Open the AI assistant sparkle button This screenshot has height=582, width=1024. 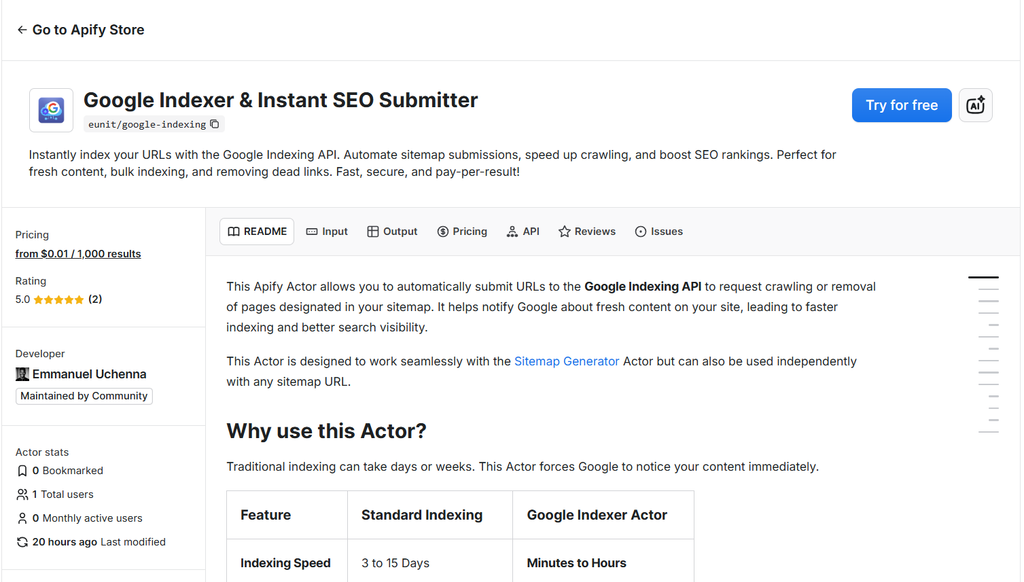pos(975,105)
